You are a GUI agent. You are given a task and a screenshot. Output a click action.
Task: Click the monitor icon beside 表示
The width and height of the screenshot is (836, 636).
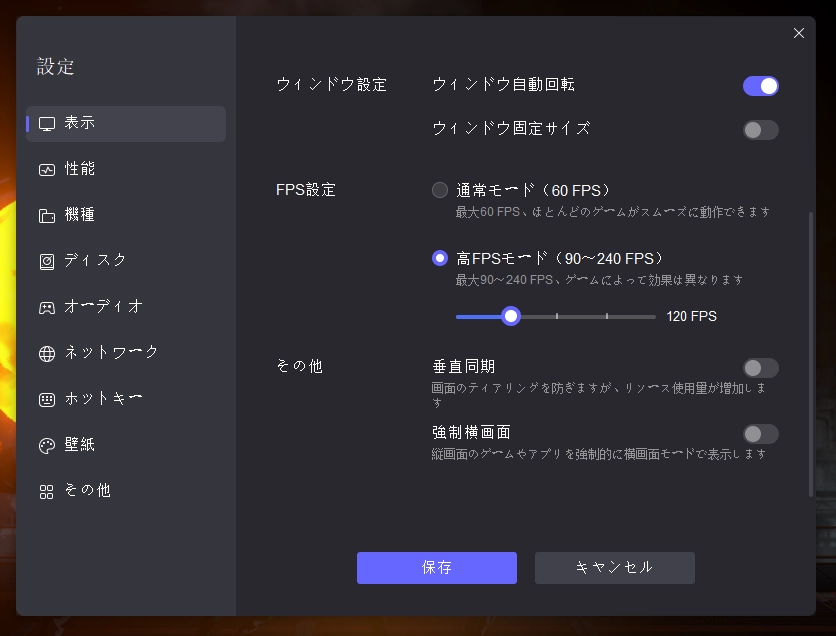pos(47,124)
